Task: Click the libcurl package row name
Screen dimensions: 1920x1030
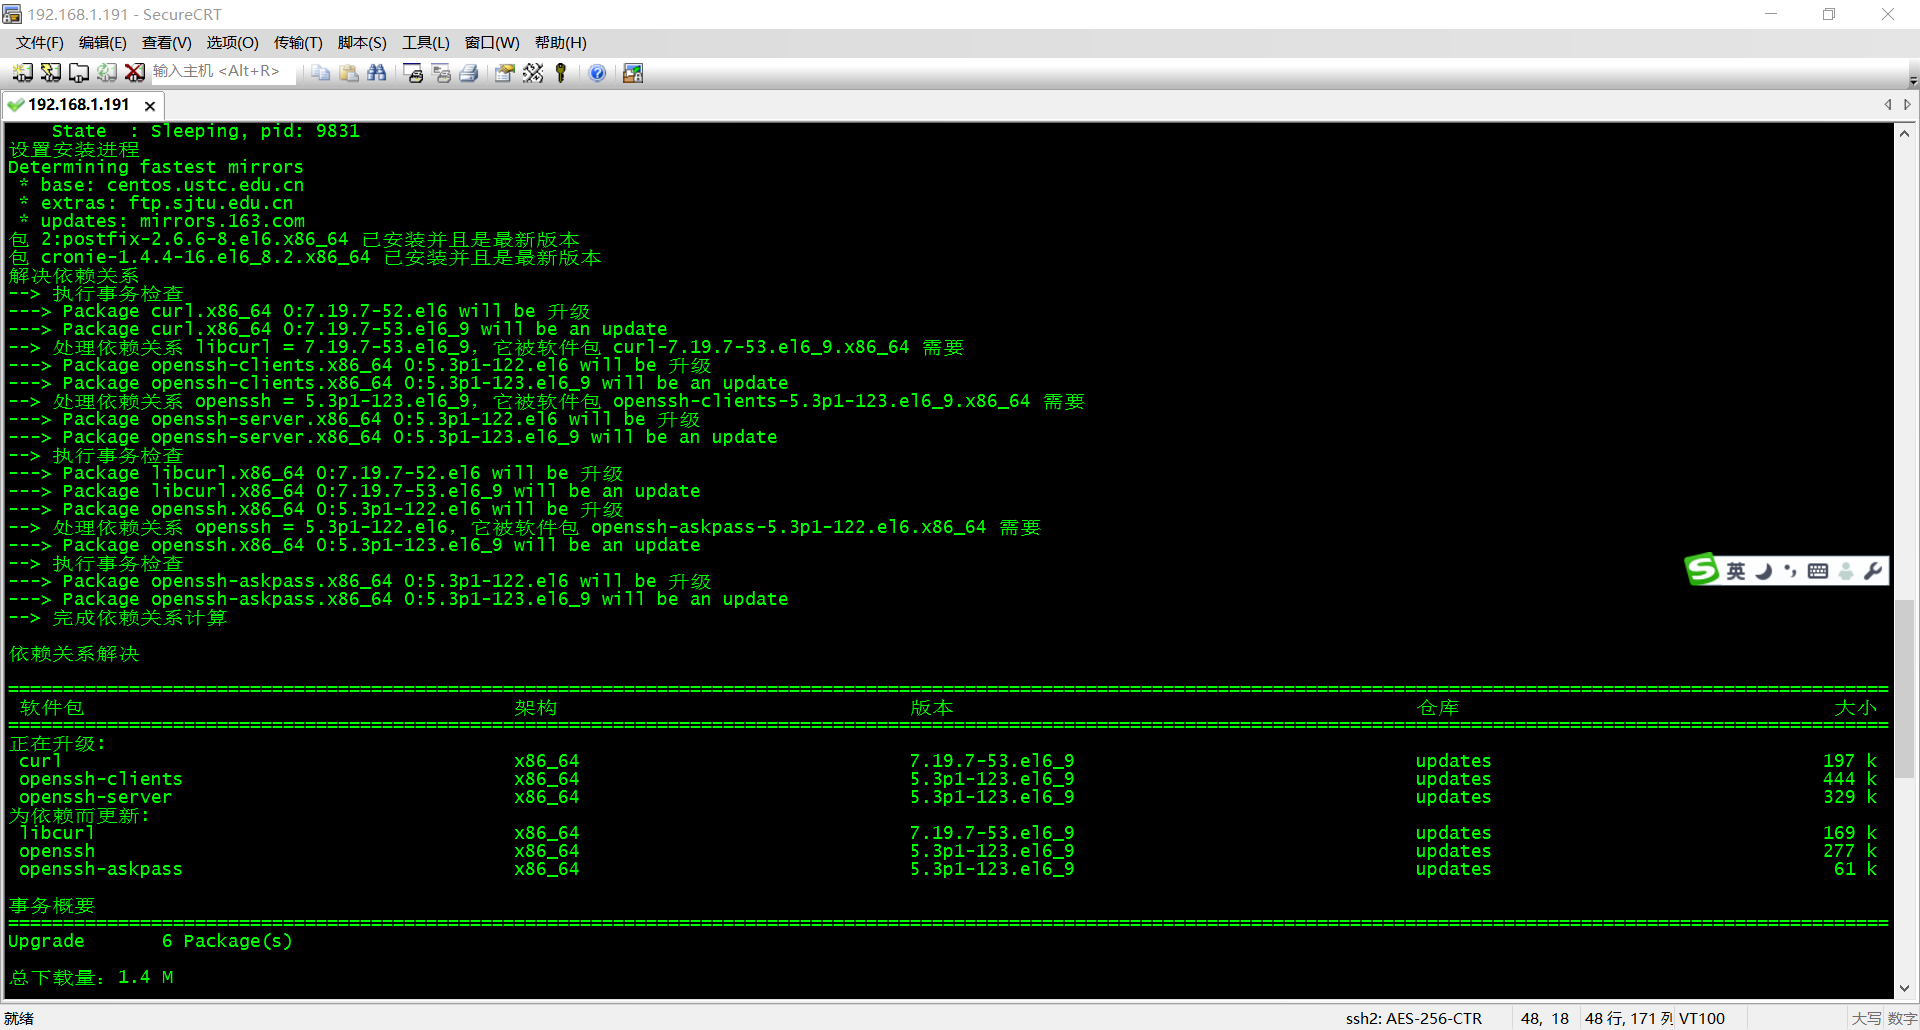Action: [57, 833]
